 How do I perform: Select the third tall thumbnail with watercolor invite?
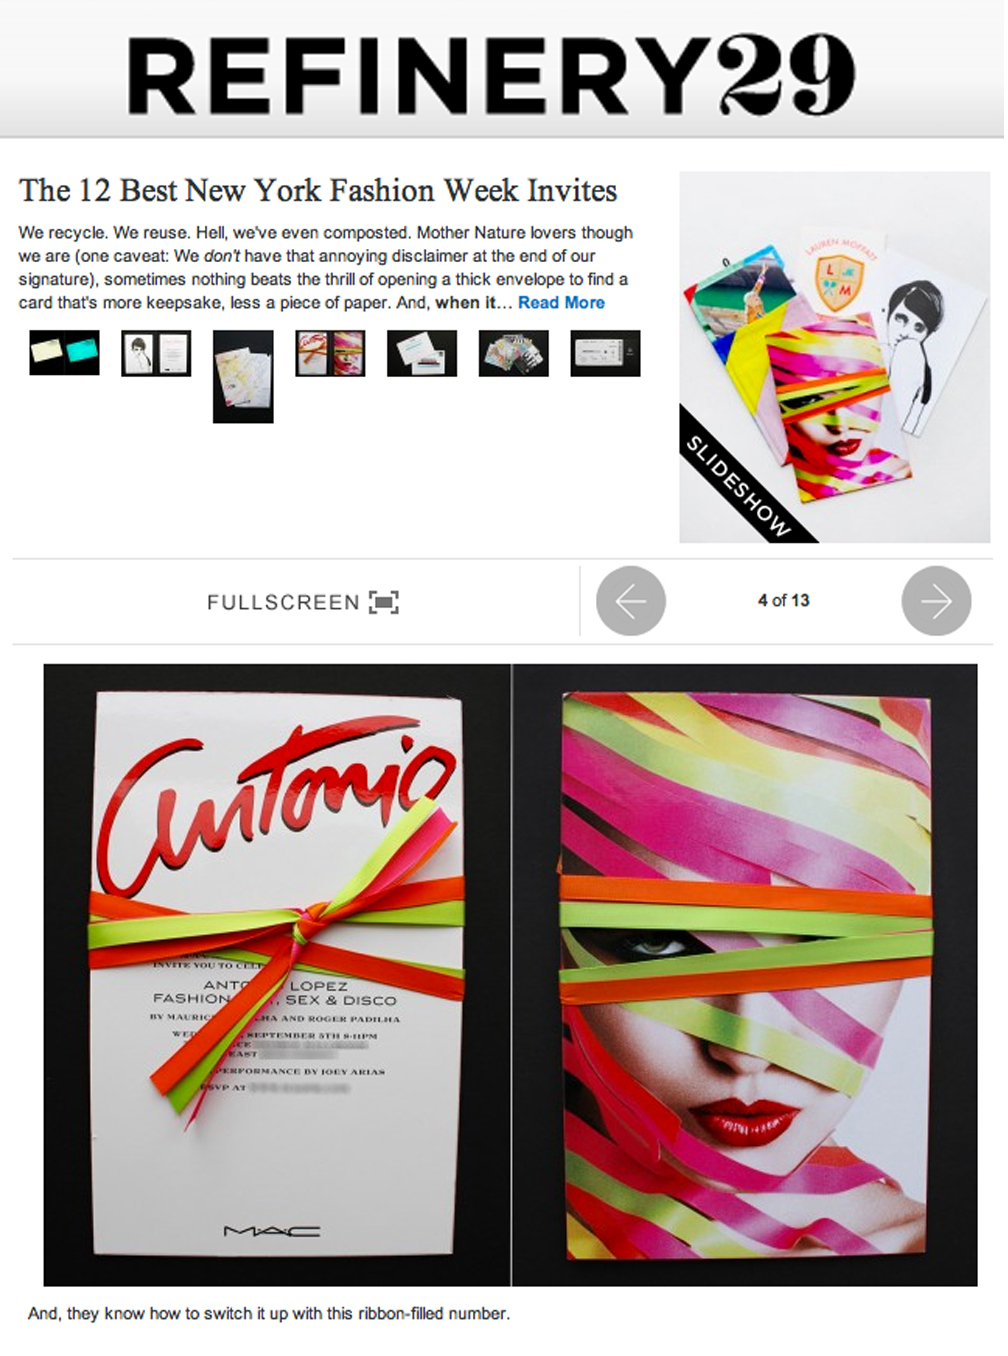point(243,377)
